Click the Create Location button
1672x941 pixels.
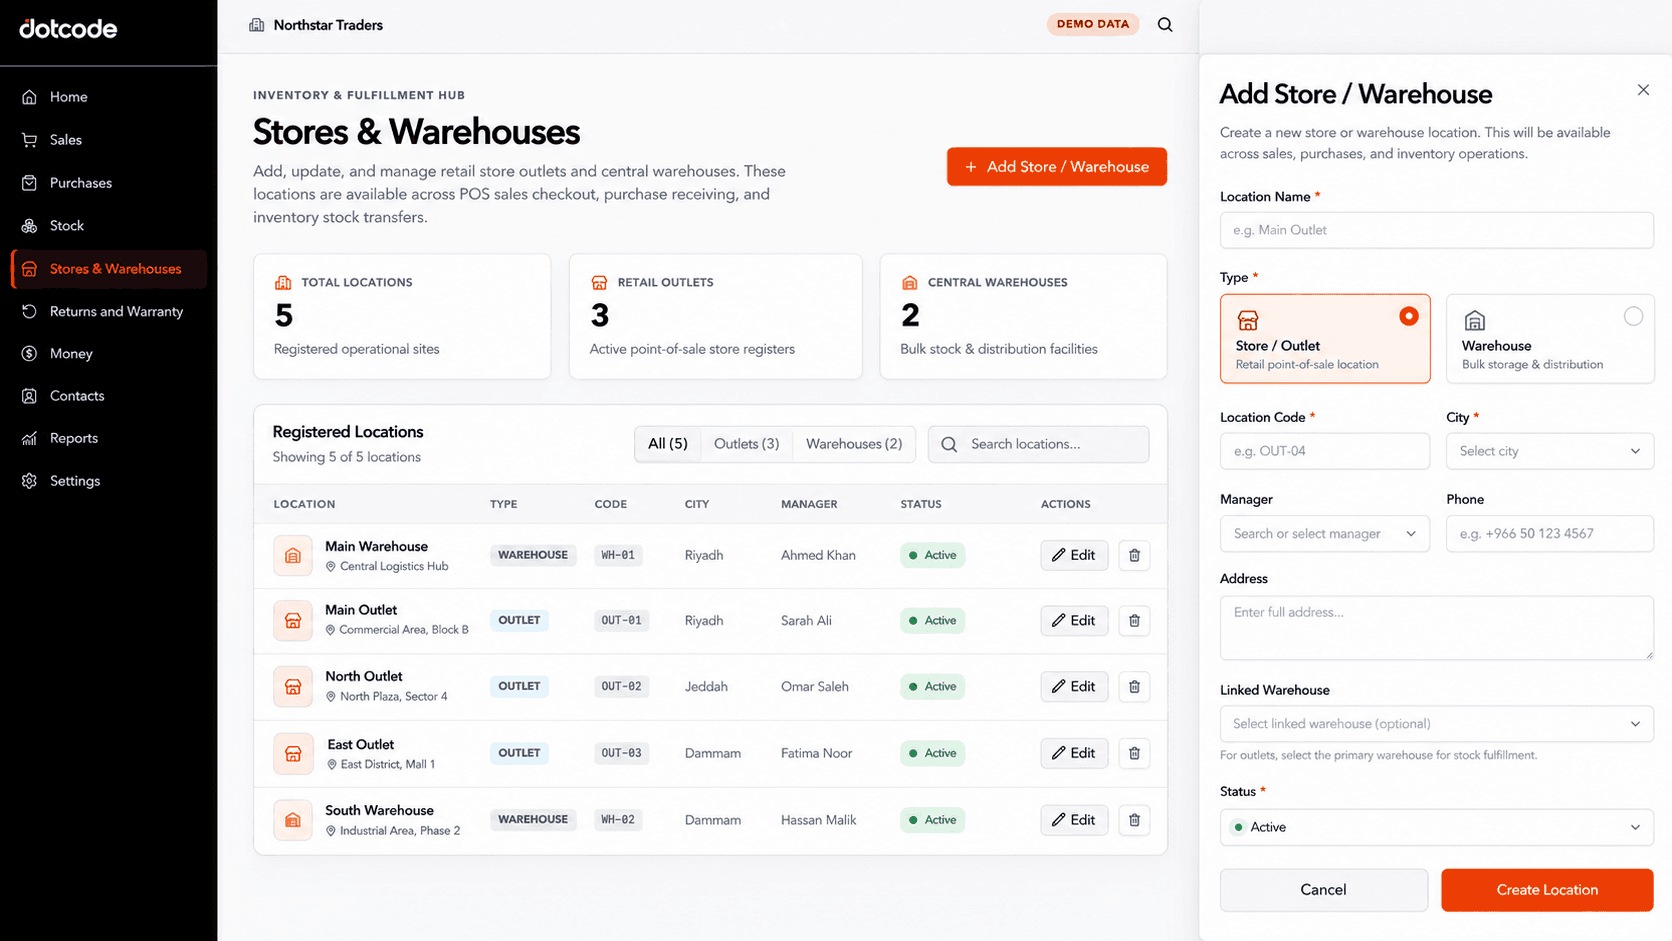click(x=1547, y=890)
